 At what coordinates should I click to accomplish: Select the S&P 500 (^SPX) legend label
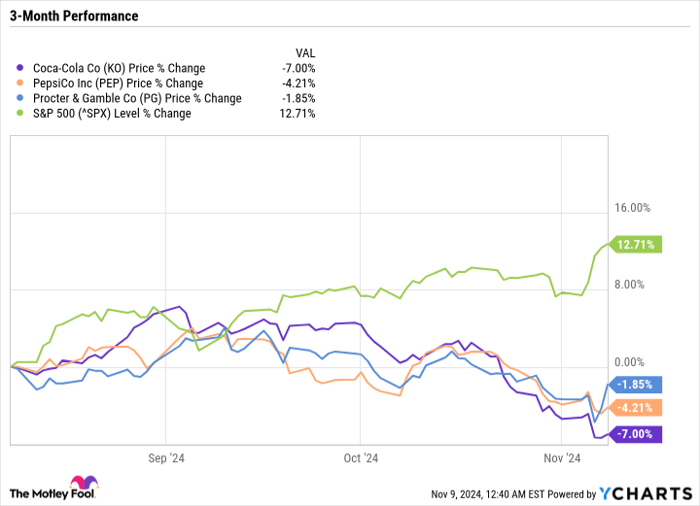click(110, 114)
